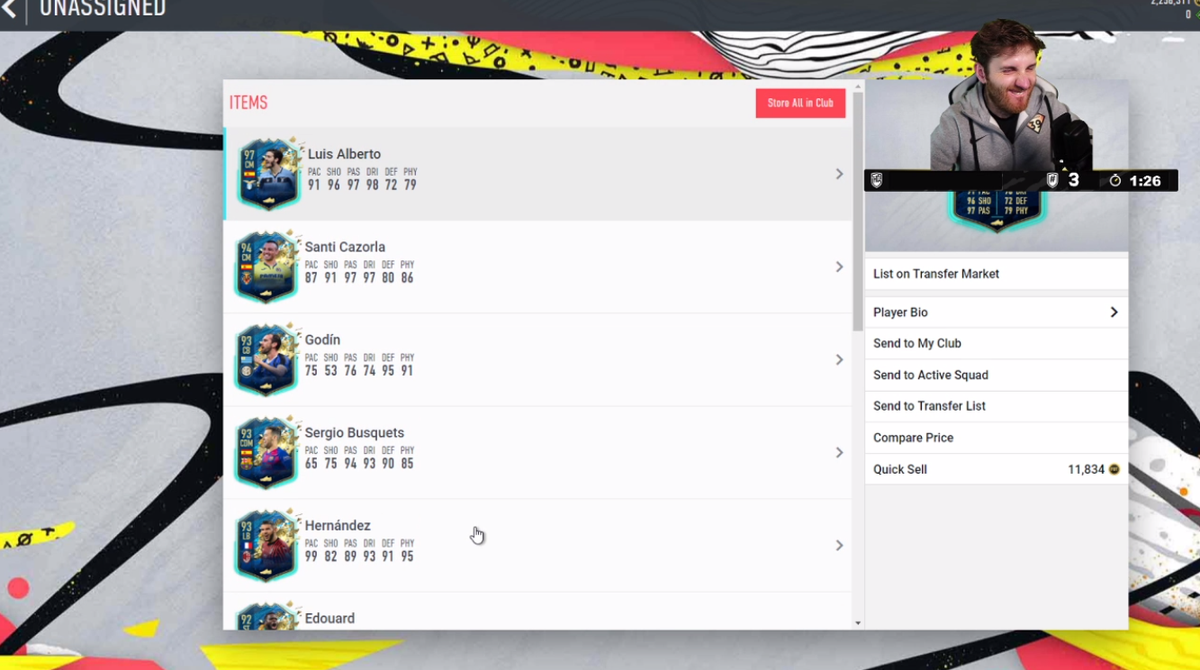Viewport: 1200px width, 670px height.
Task: Click the 1:26 timer text
Action: point(1145,181)
